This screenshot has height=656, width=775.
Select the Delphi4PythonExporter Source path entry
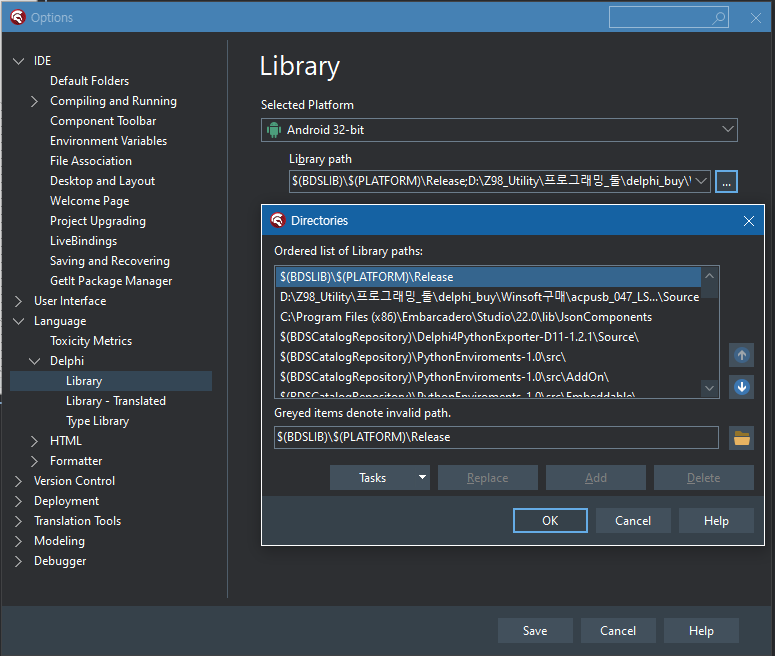[488, 337]
